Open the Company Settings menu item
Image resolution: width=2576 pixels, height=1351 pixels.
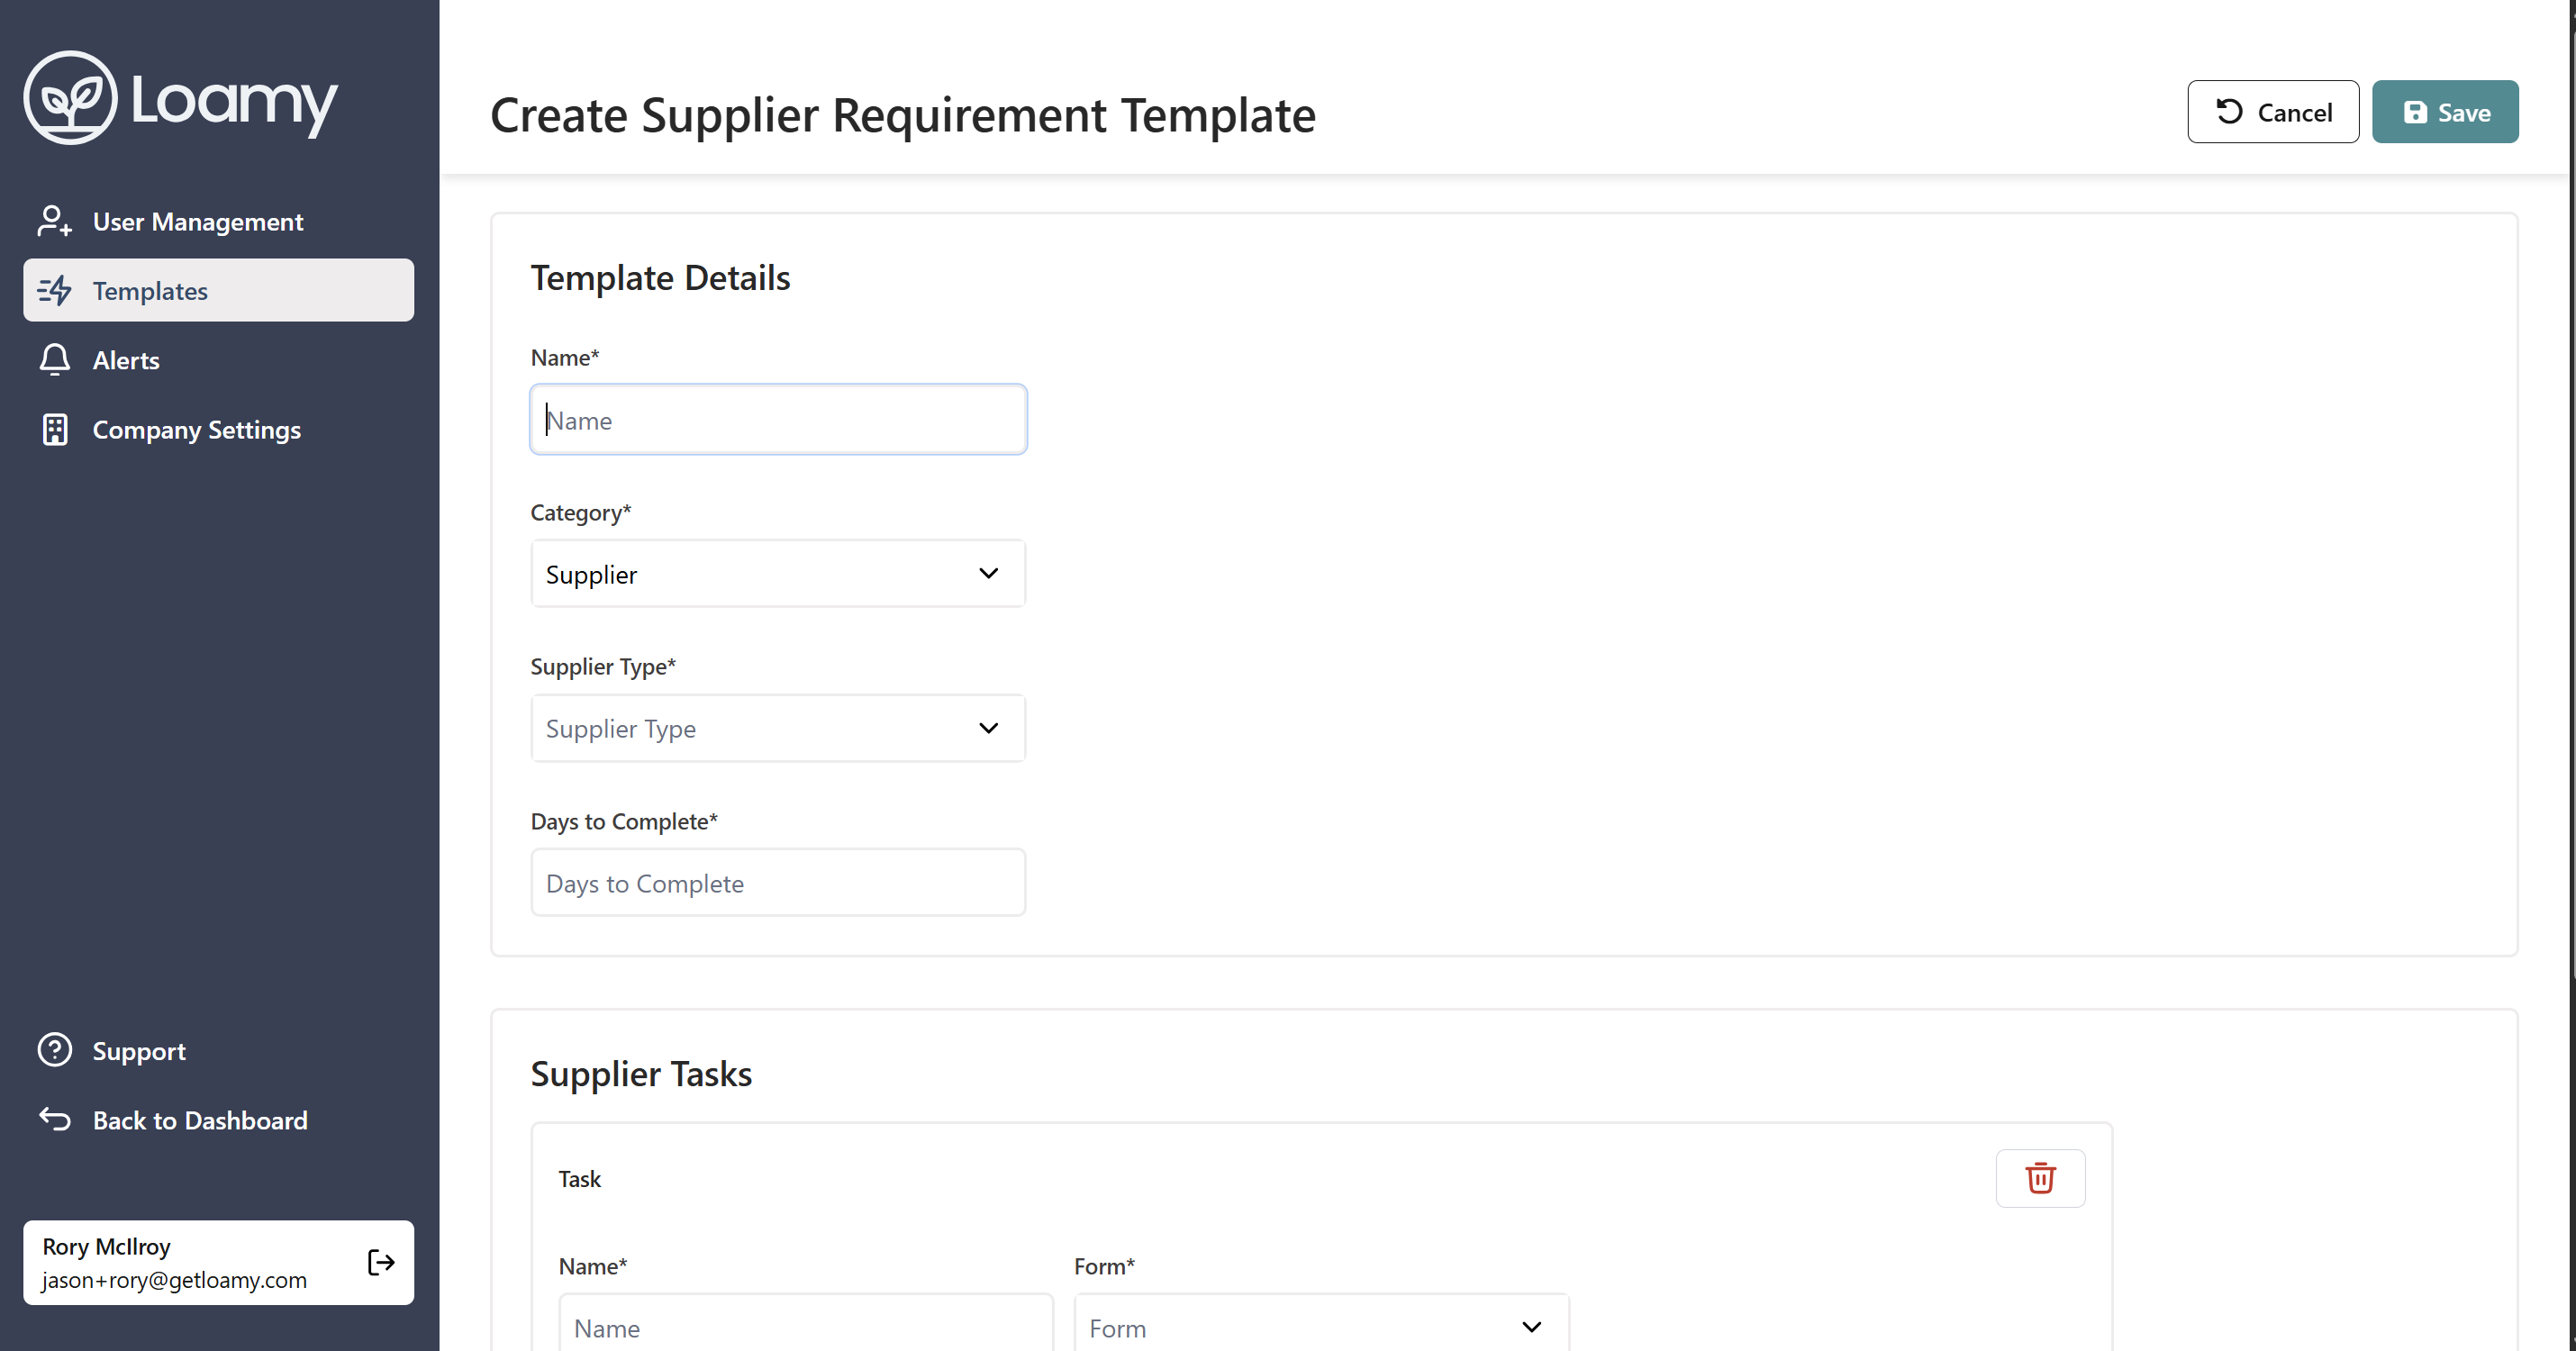click(x=196, y=430)
